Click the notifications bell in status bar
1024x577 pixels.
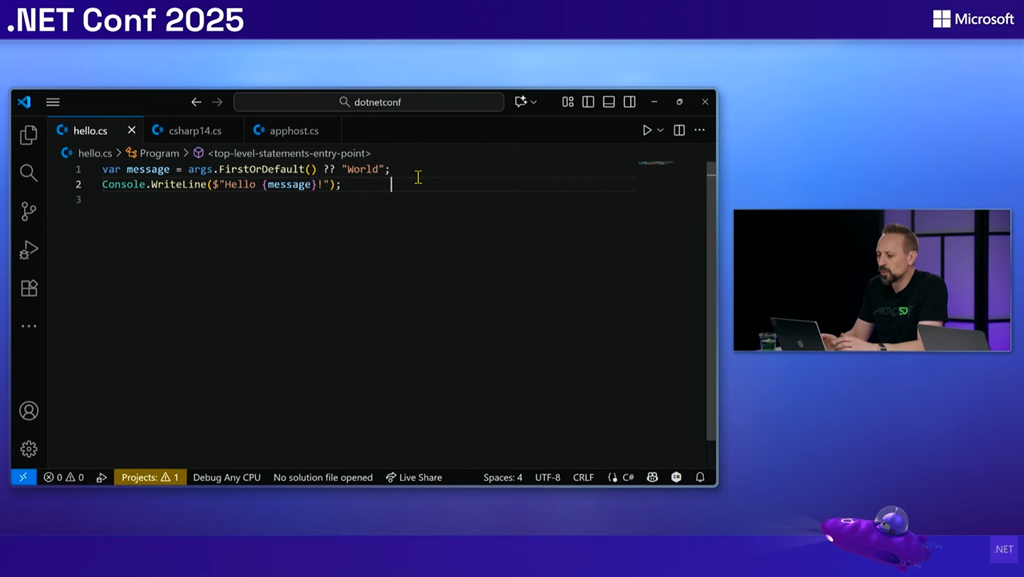pos(700,477)
